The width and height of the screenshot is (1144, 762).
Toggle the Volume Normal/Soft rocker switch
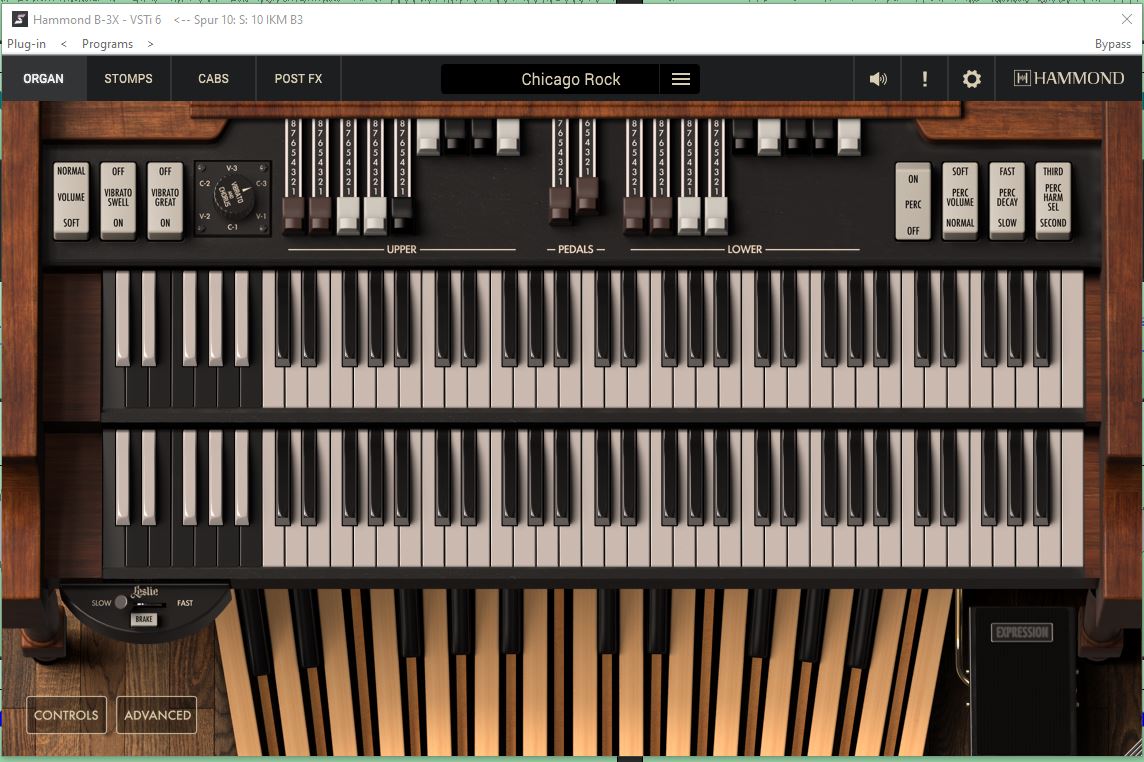71,201
